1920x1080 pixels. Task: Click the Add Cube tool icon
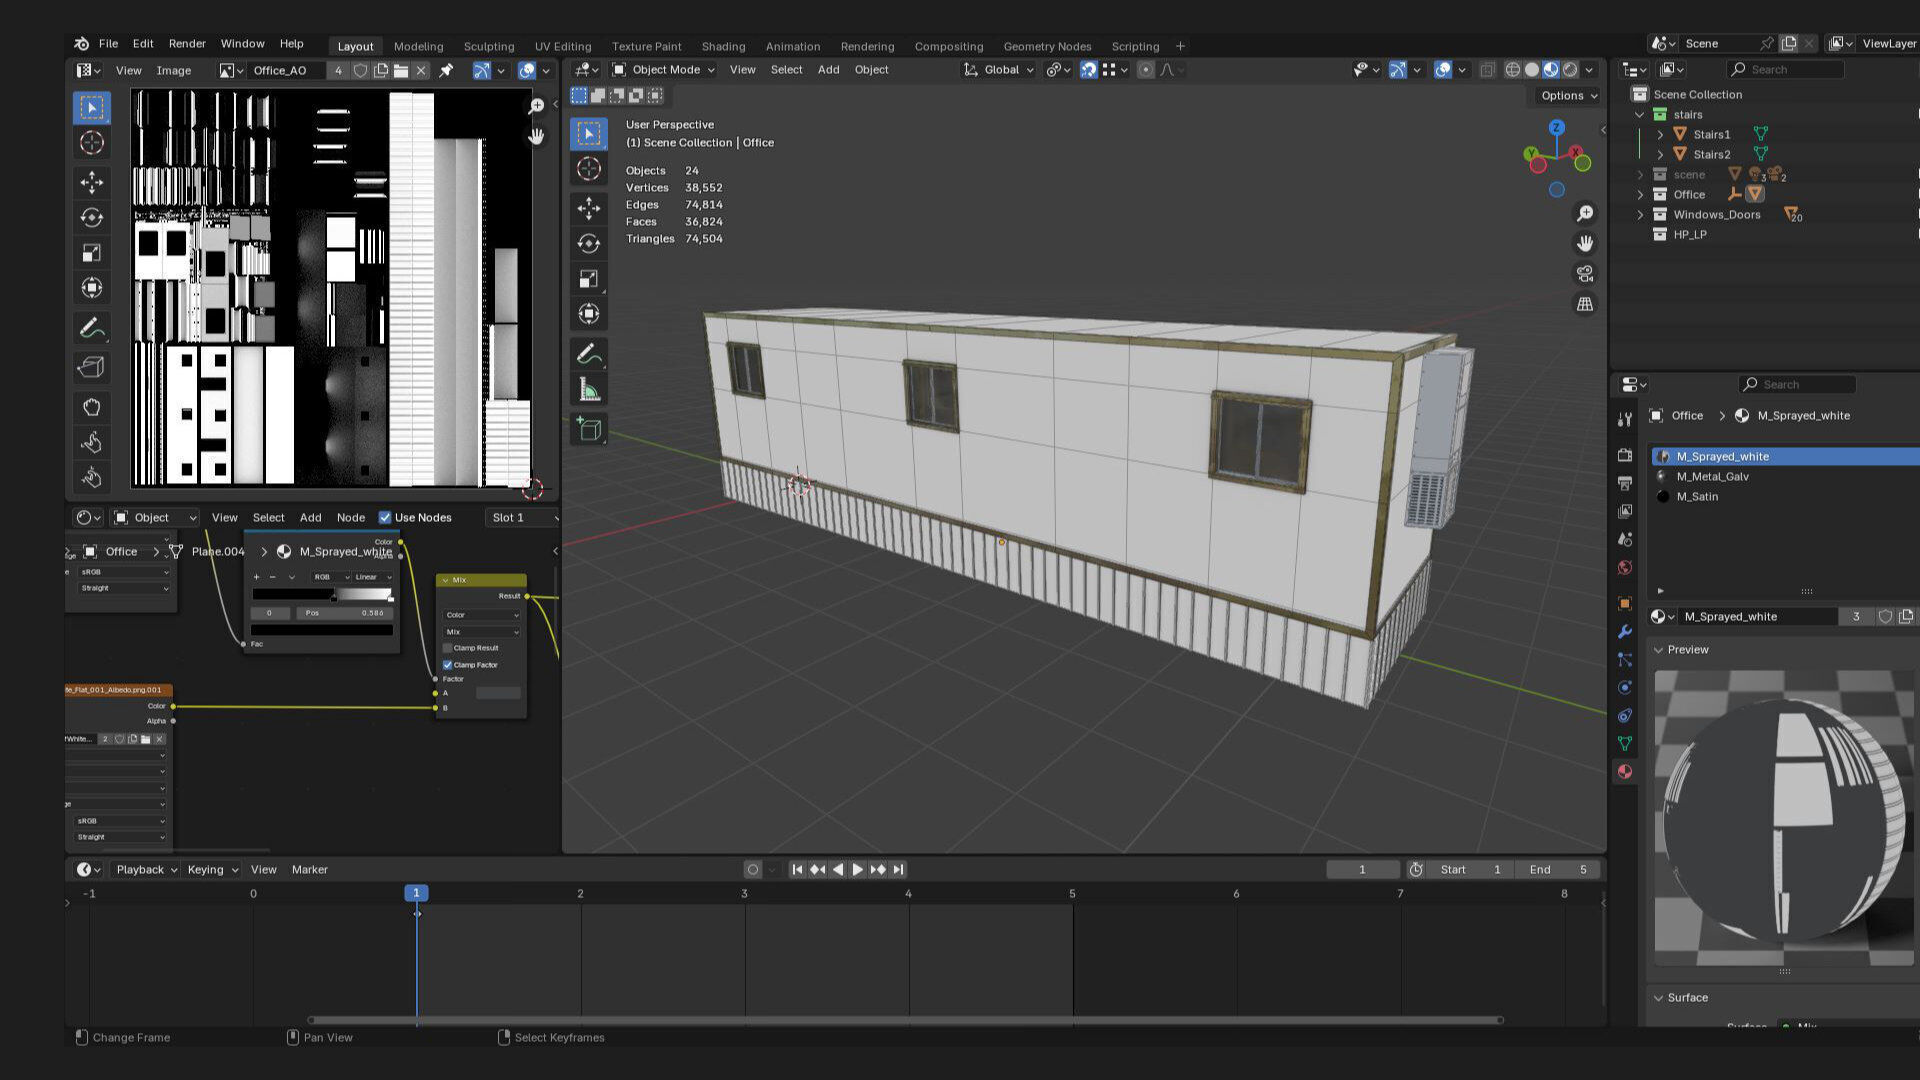[589, 430]
